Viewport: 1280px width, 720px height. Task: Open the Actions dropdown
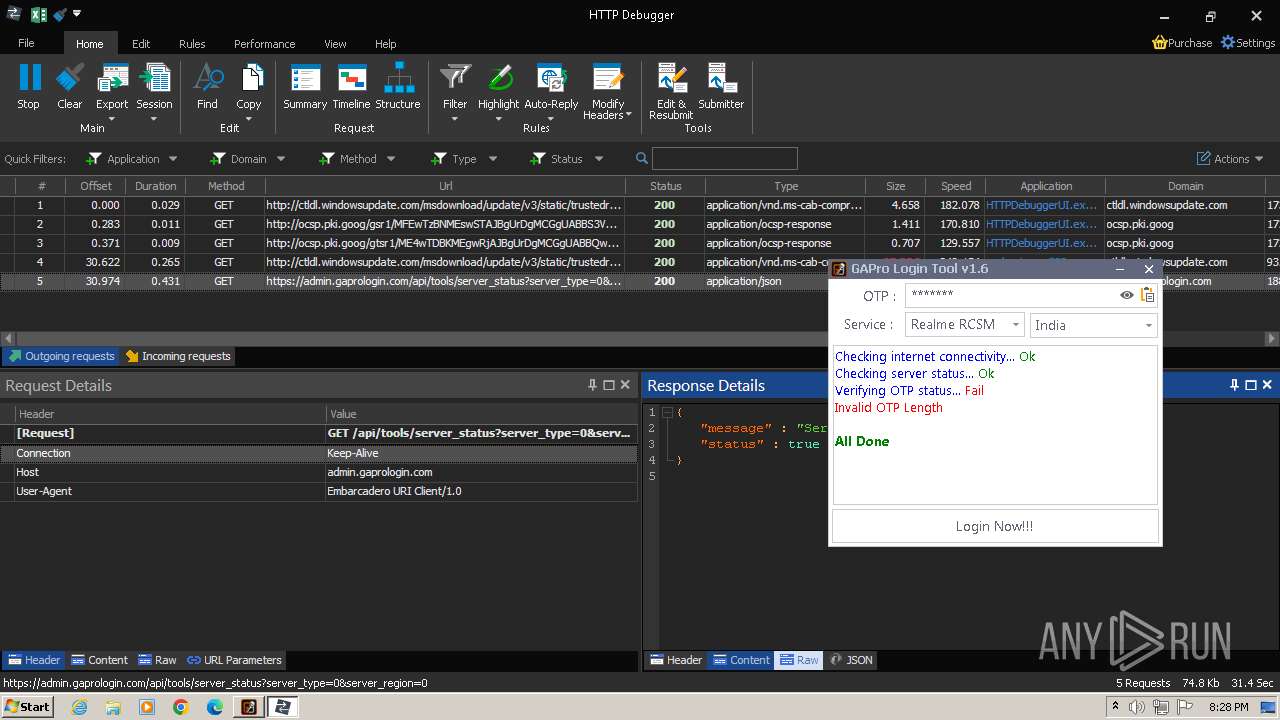point(1230,158)
